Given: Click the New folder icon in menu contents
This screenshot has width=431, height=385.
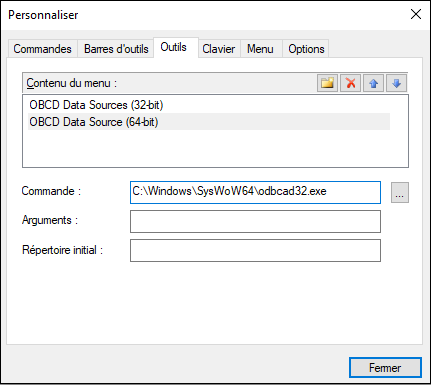Looking at the screenshot, I should [x=327, y=83].
